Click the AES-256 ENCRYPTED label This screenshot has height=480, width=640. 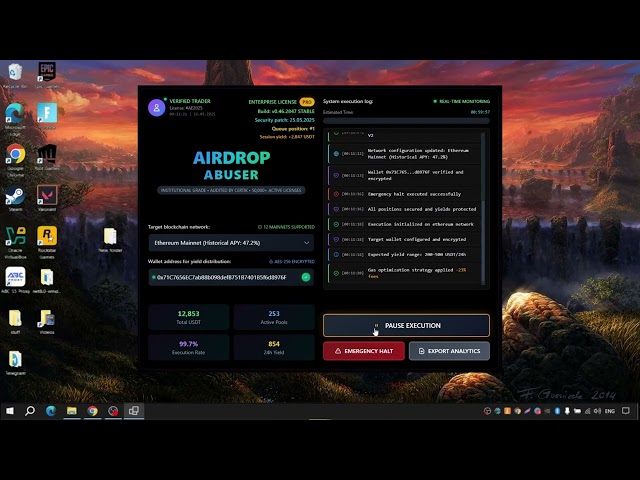click(292, 262)
